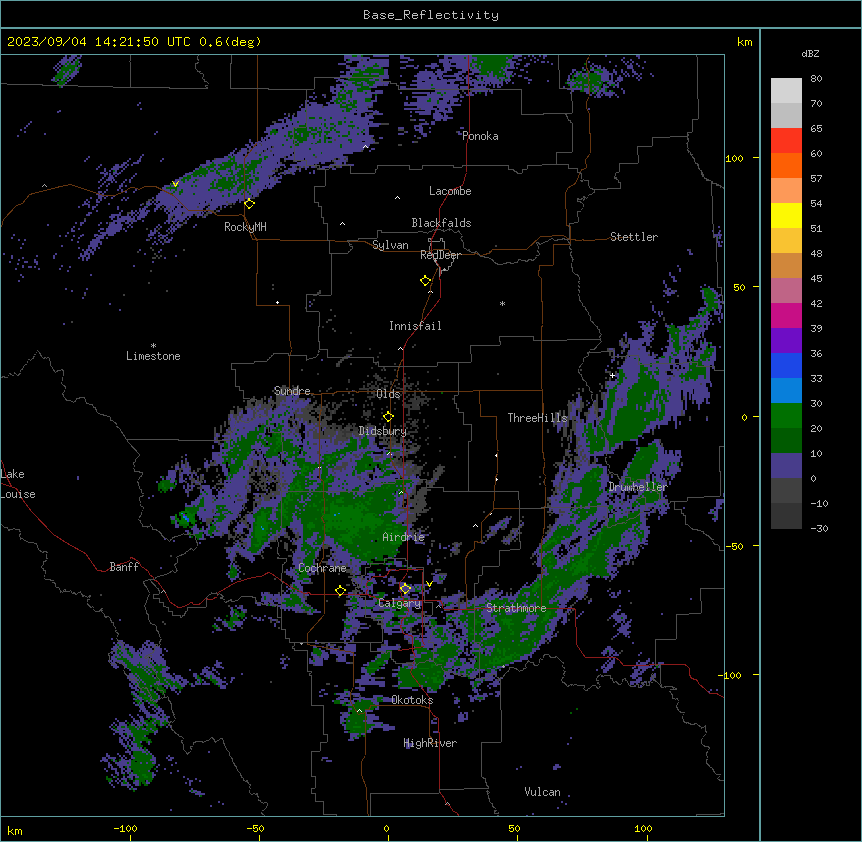Select the magenta swatch in dBZ legend
The height and width of the screenshot is (842, 862).
click(786, 315)
